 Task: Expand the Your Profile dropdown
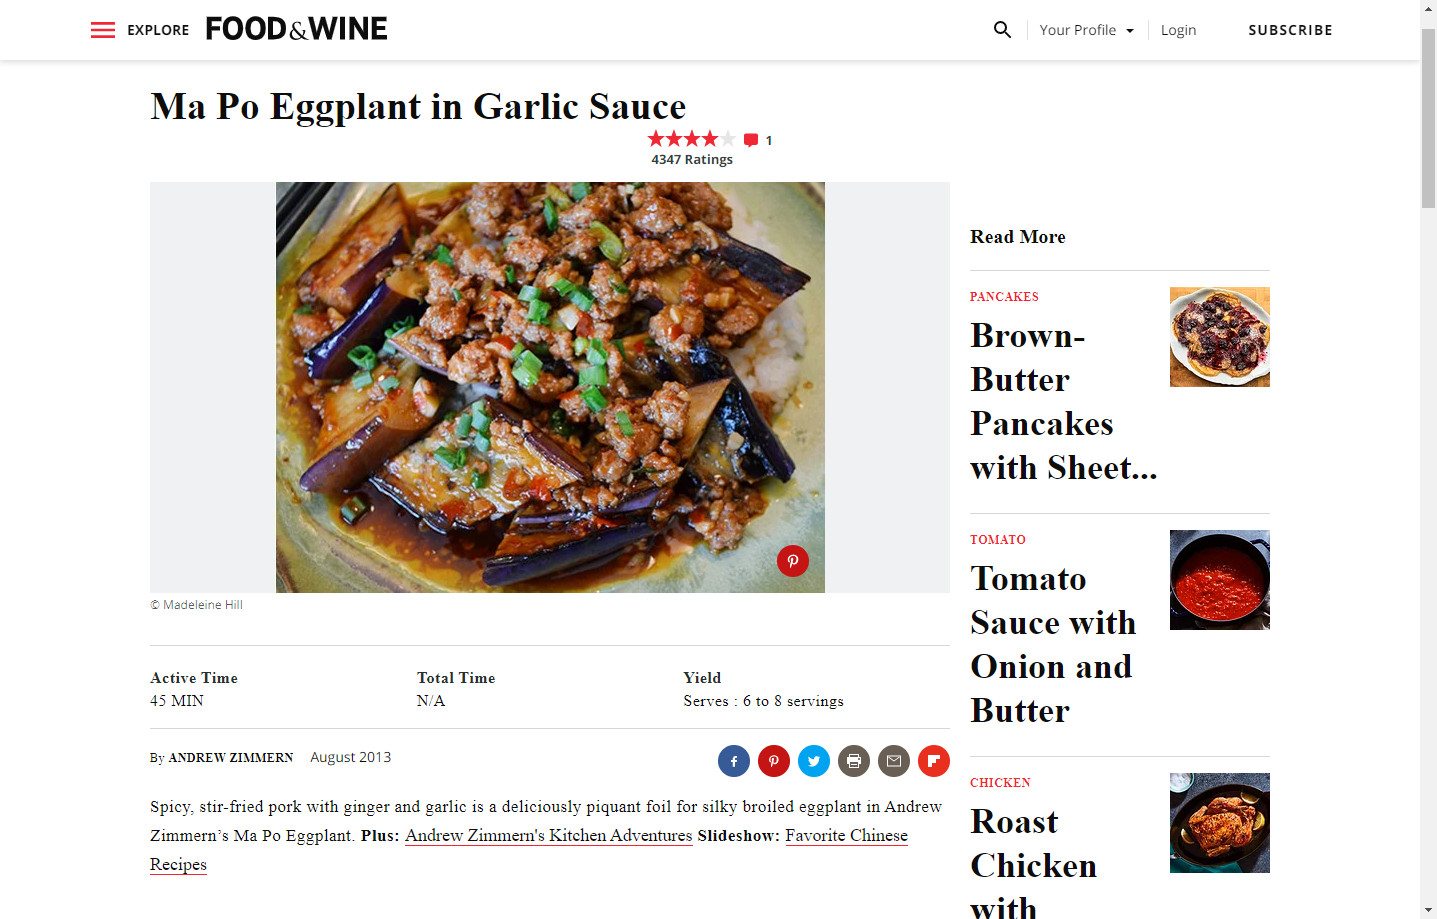[x=1086, y=30]
